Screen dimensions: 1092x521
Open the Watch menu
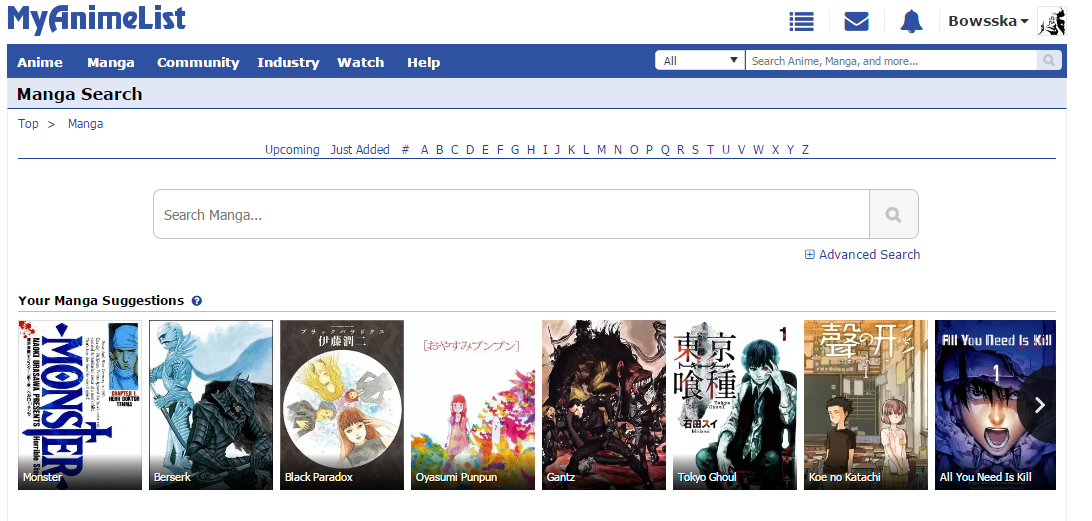point(361,62)
